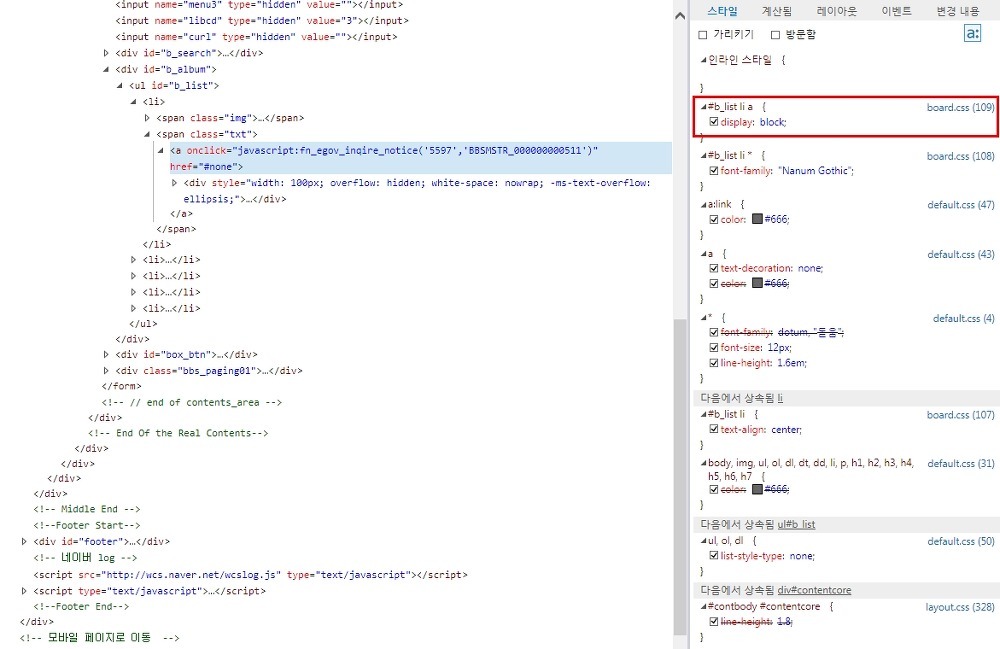Viewport: 1000px width, 649px height.
Task: Select the 'Footer Start' comment line
Action: (87, 525)
